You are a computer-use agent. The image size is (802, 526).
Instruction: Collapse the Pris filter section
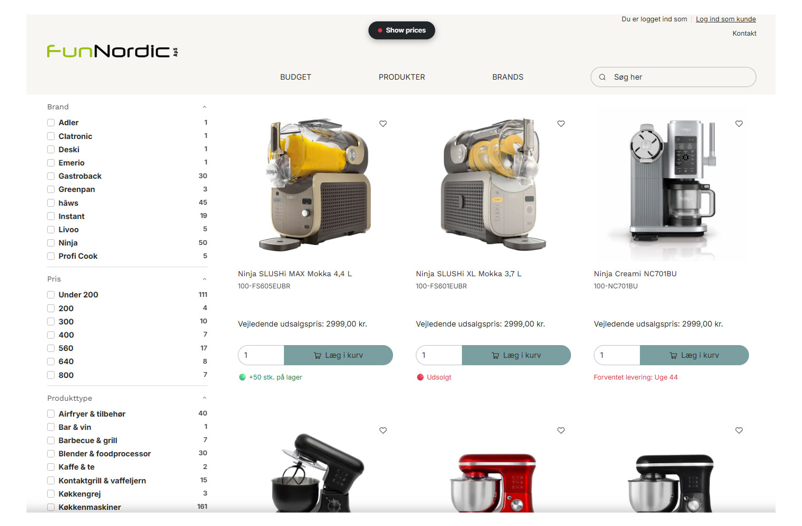pyautogui.click(x=204, y=279)
